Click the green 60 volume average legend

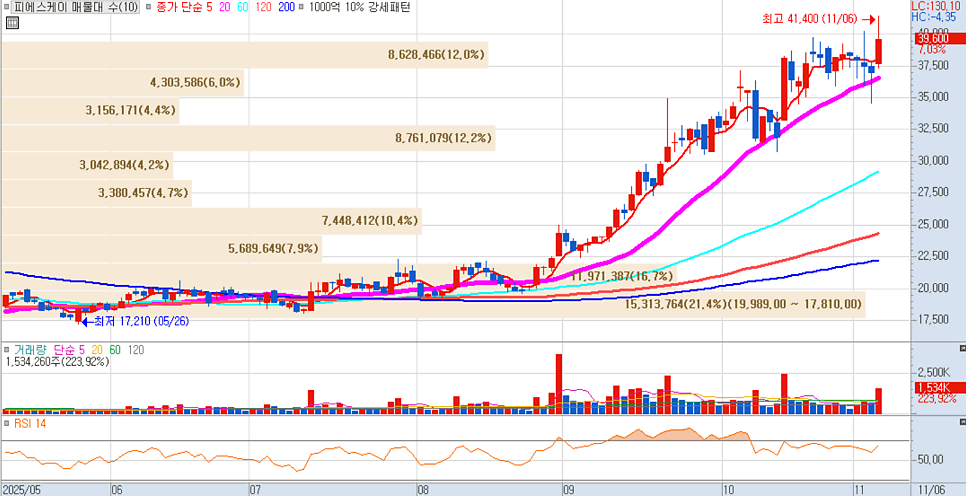(115, 350)
